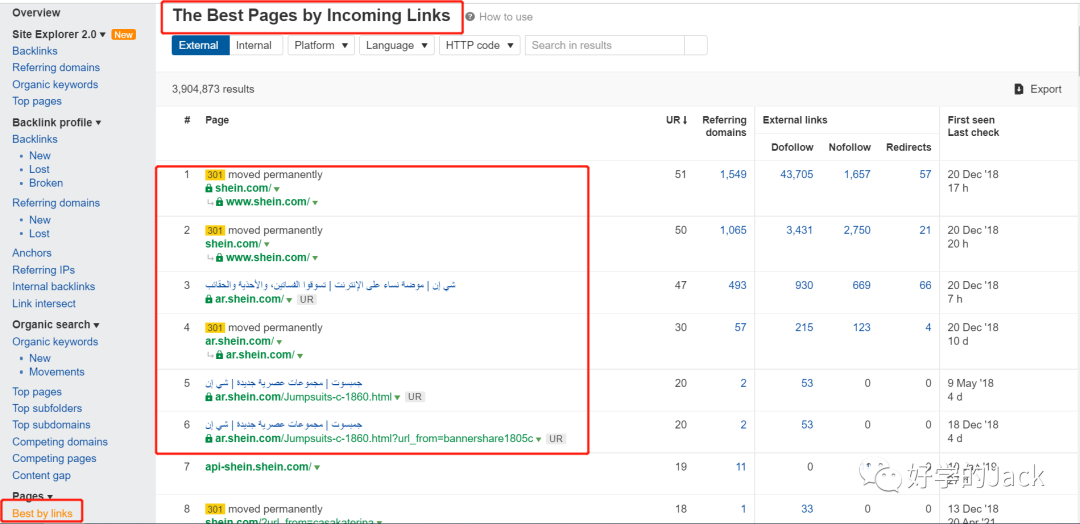Viewport: 1080px width, 524px height.
Task: Open Top subfolders in the sidebar
Action: (47, 408)
